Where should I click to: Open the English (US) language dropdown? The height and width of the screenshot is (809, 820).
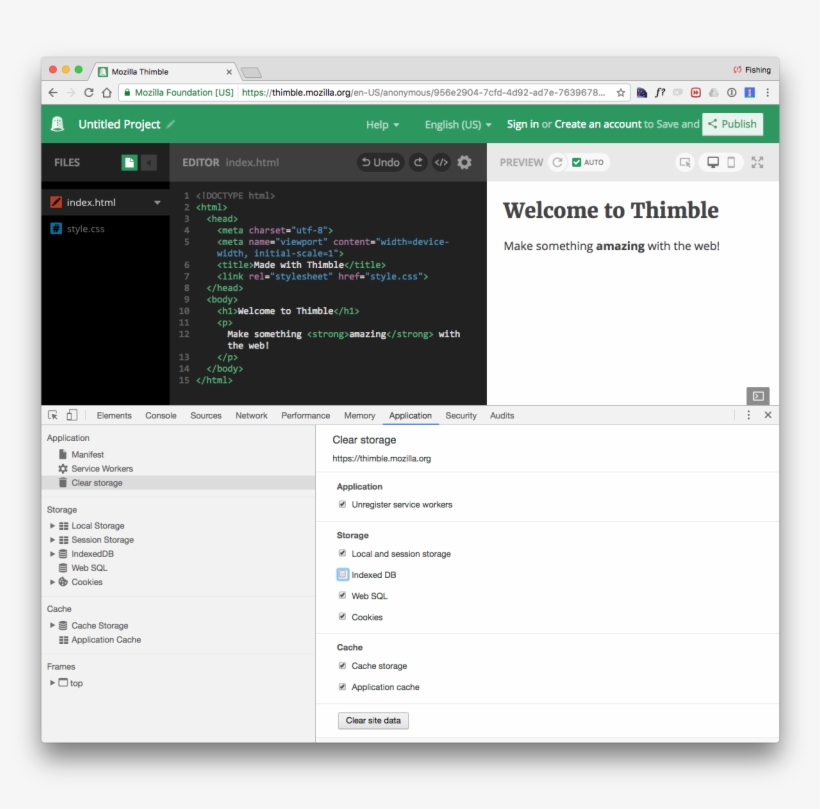click(458, 124)
